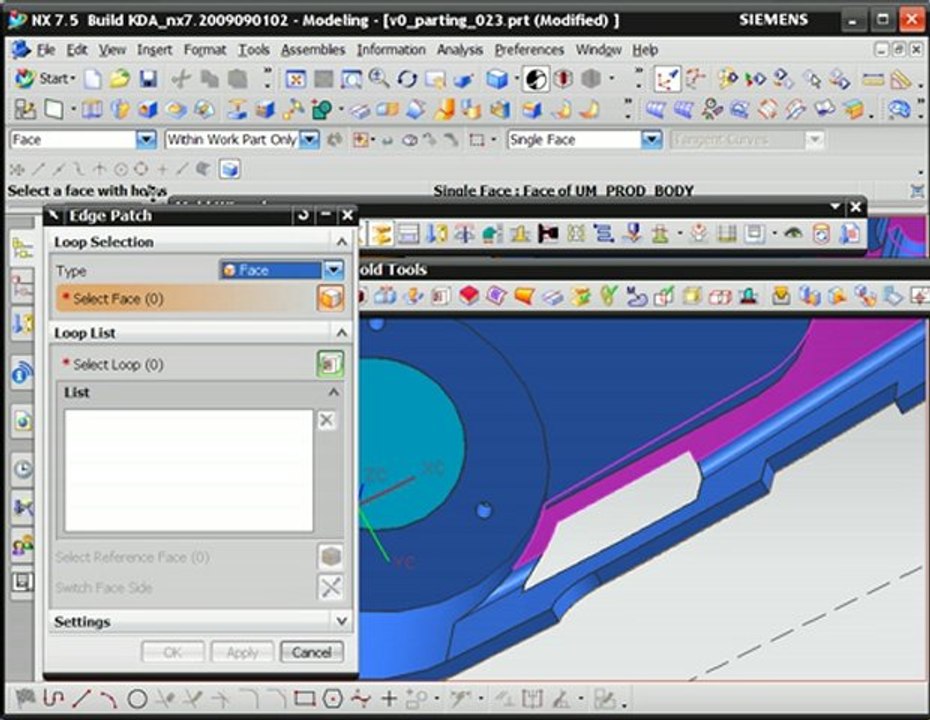Open the Preferences menu
The height and width of the screenshot is (720, 930).
[529, 50]
